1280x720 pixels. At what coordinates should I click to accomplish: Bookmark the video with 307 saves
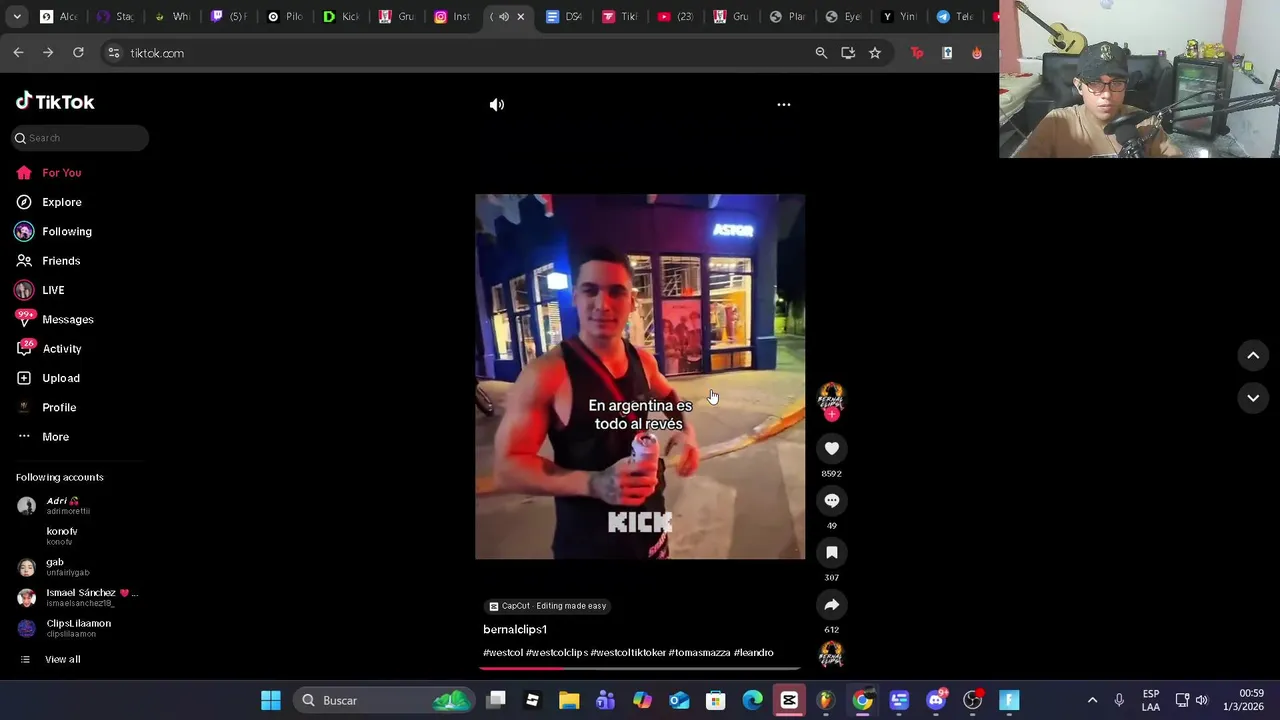pos(831,553)
